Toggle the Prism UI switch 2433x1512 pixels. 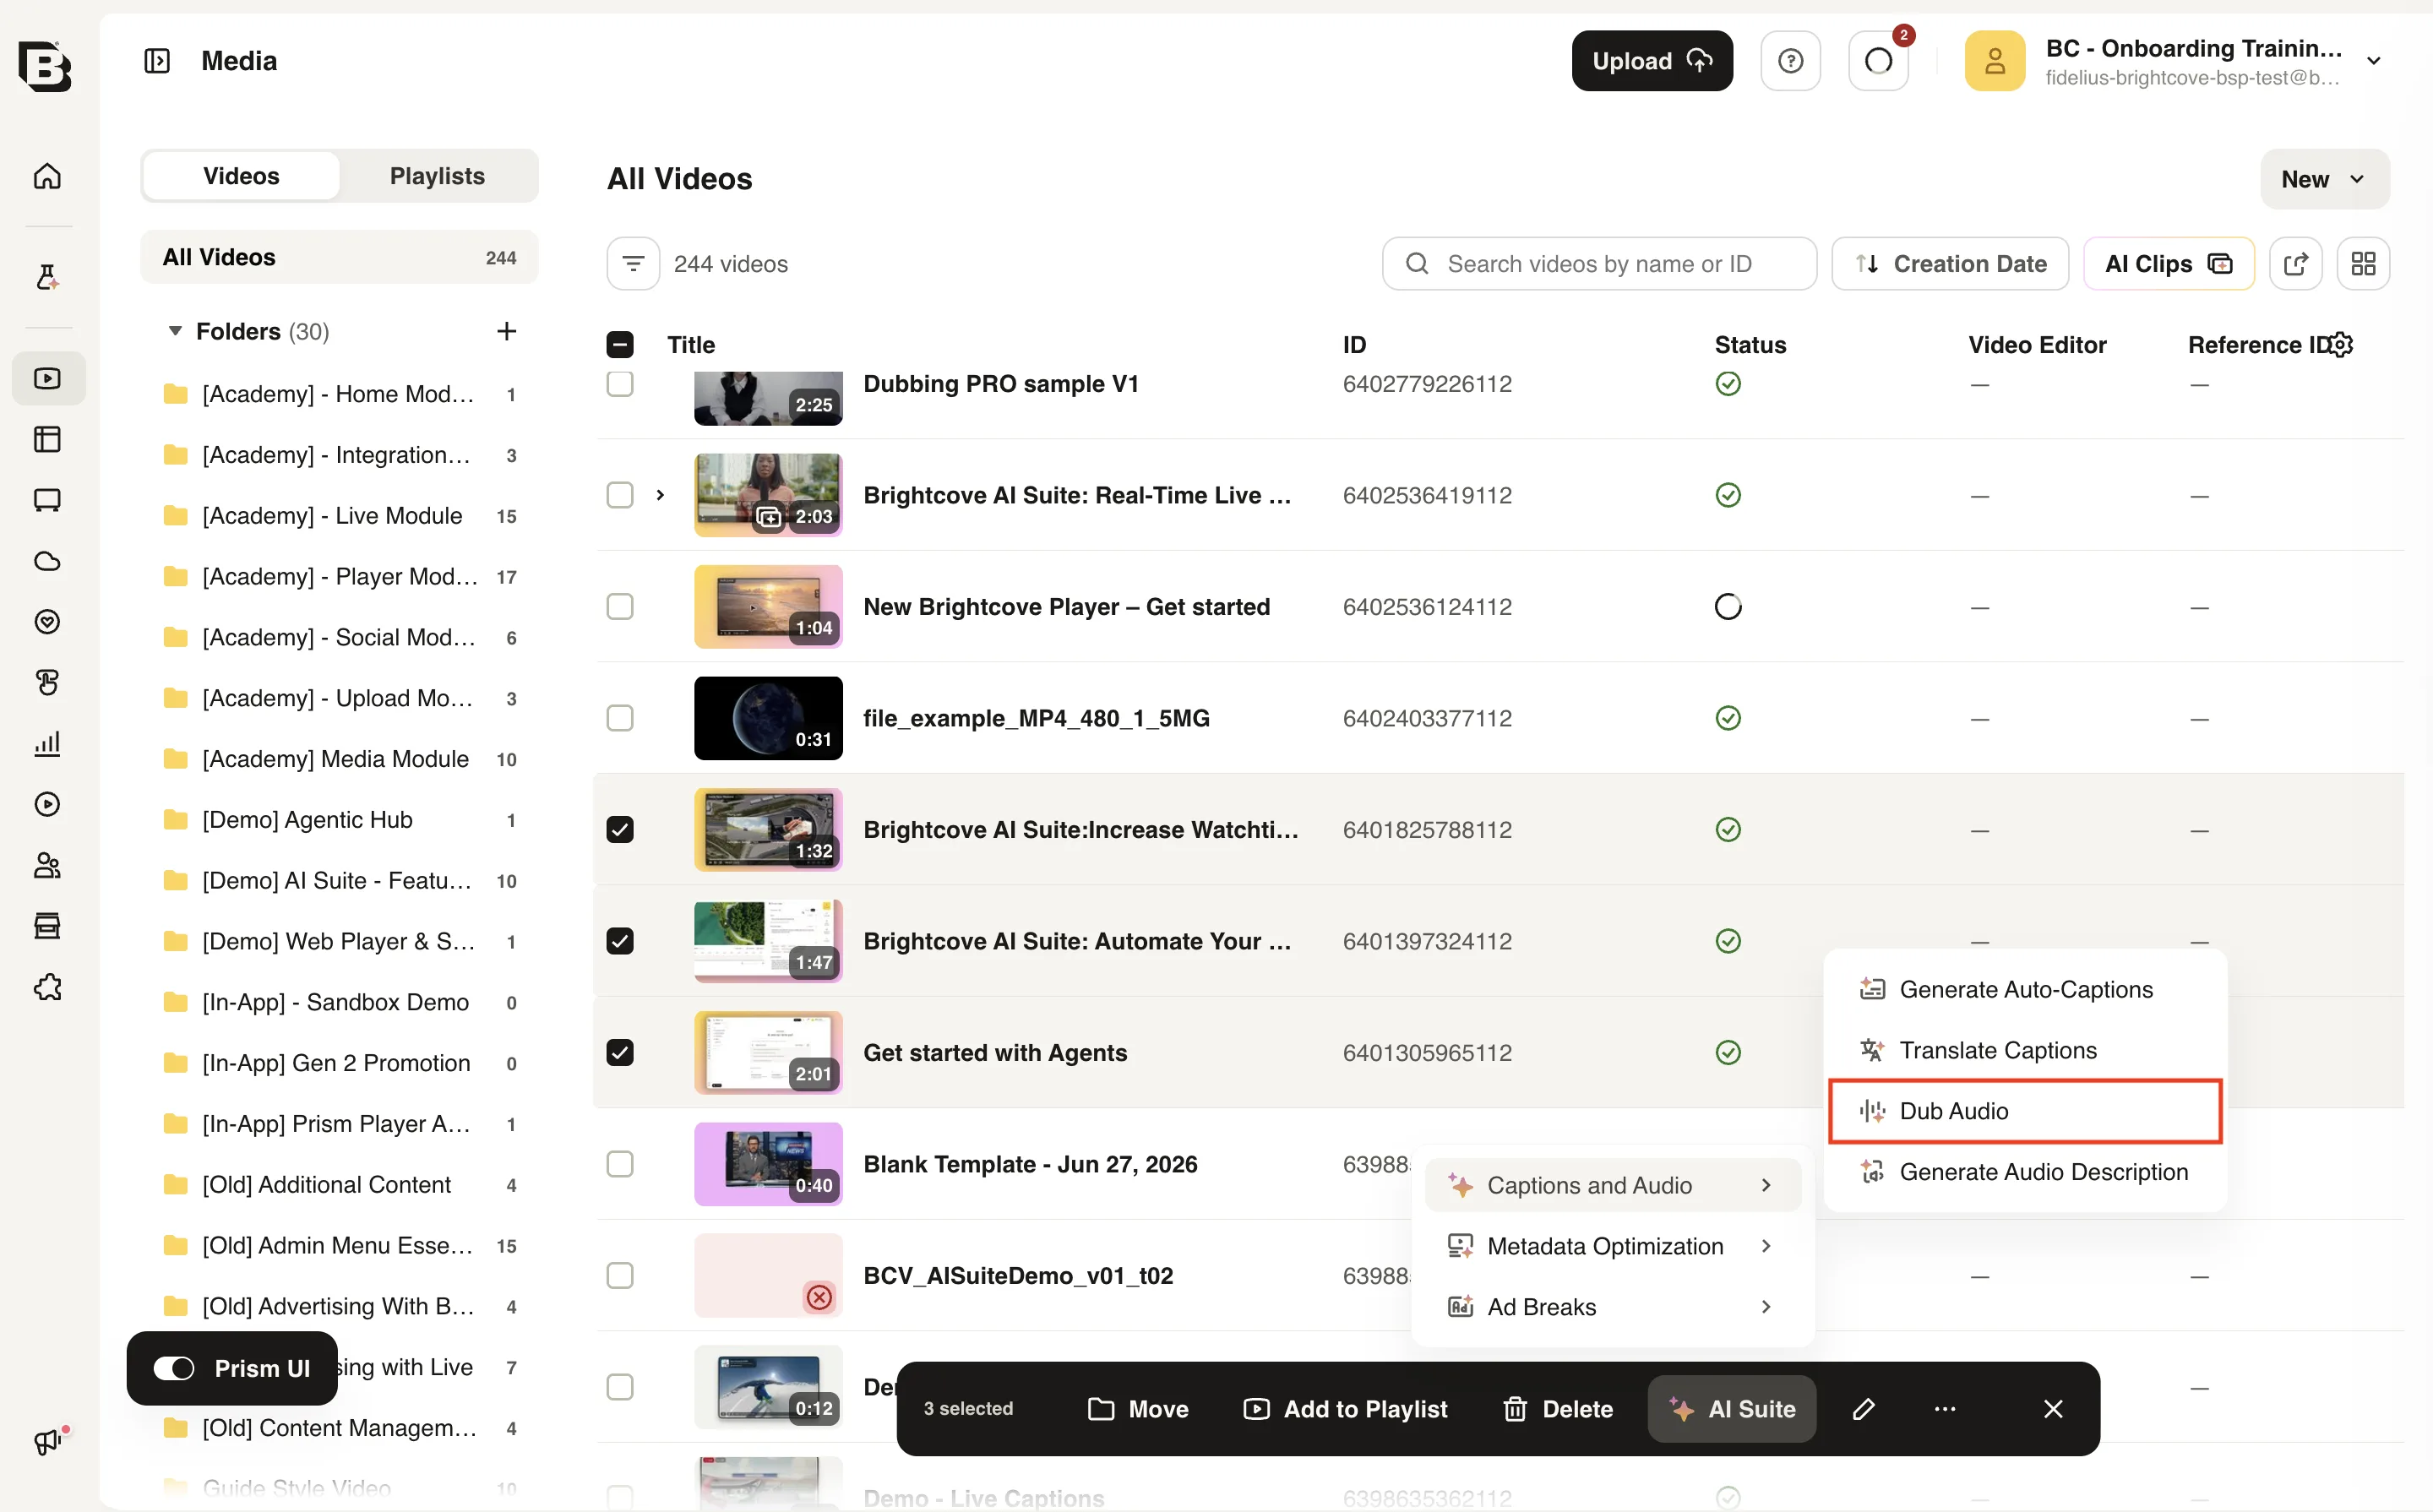pyautogui.click(x=174, y=1368)
